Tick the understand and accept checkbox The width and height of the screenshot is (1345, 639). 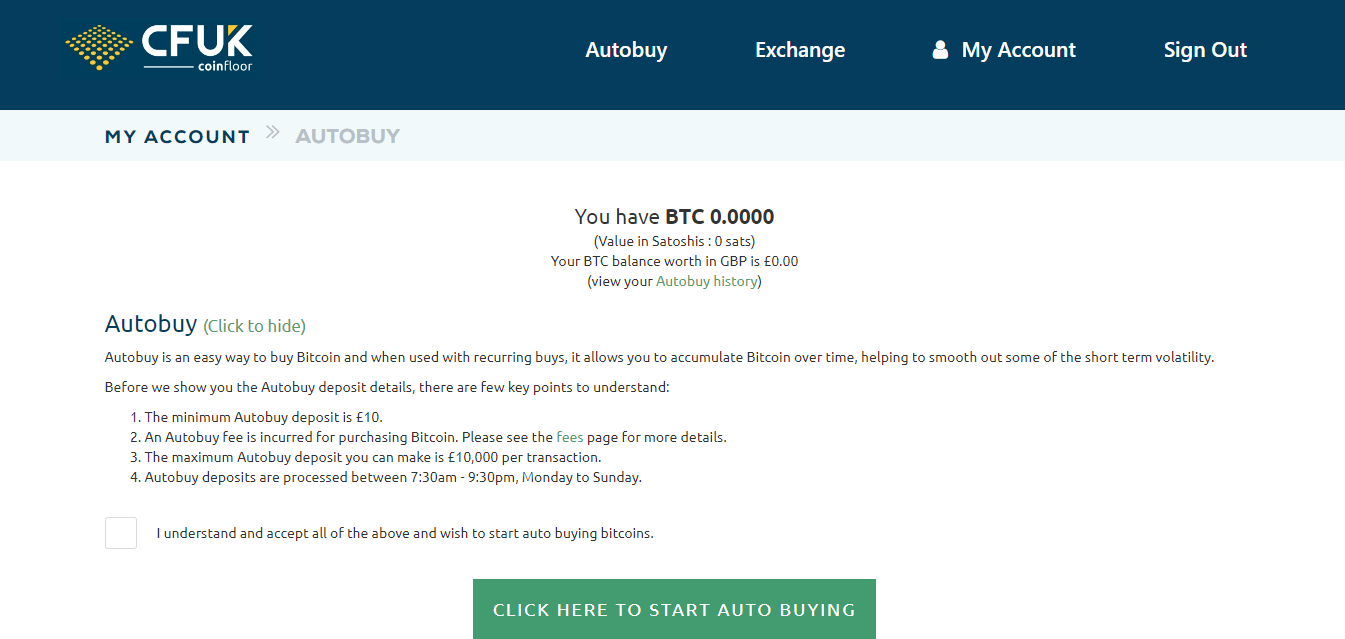(x=121, y=533)
